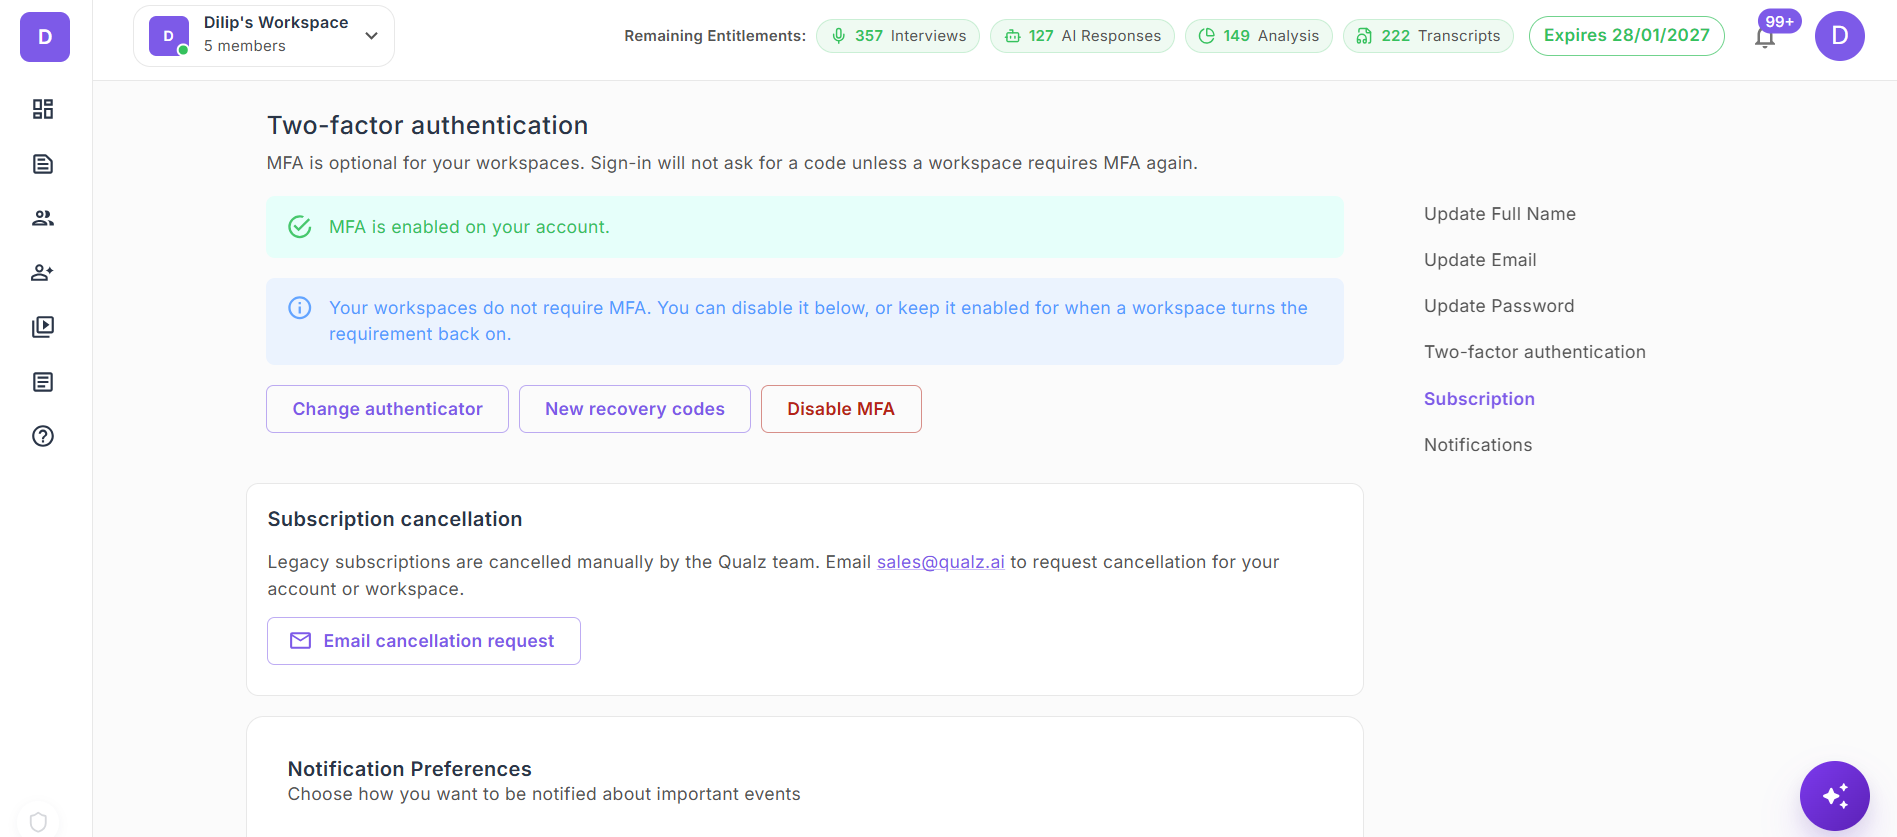Viewport: 1897px width, 837px height.
Task: Click the Disable MFA button
Action: click(x=841, y=409)
